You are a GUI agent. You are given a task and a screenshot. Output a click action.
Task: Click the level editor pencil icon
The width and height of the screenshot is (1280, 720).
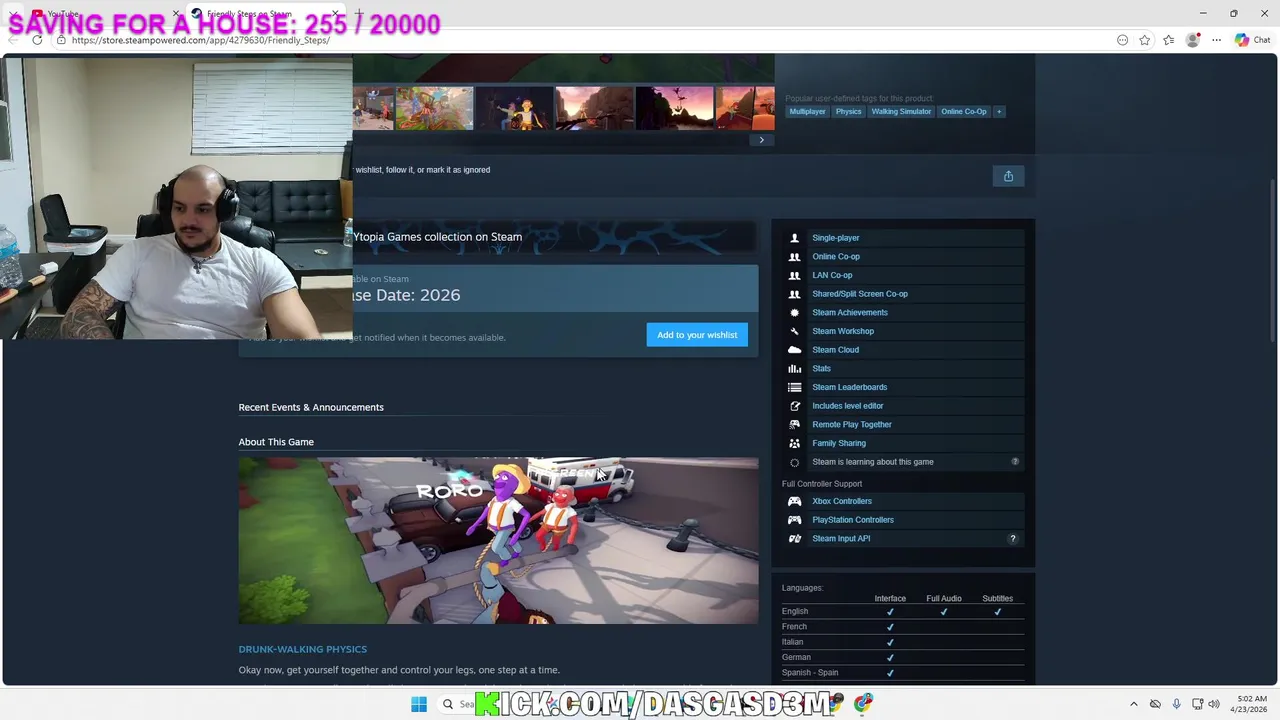(x=794, y=406)
